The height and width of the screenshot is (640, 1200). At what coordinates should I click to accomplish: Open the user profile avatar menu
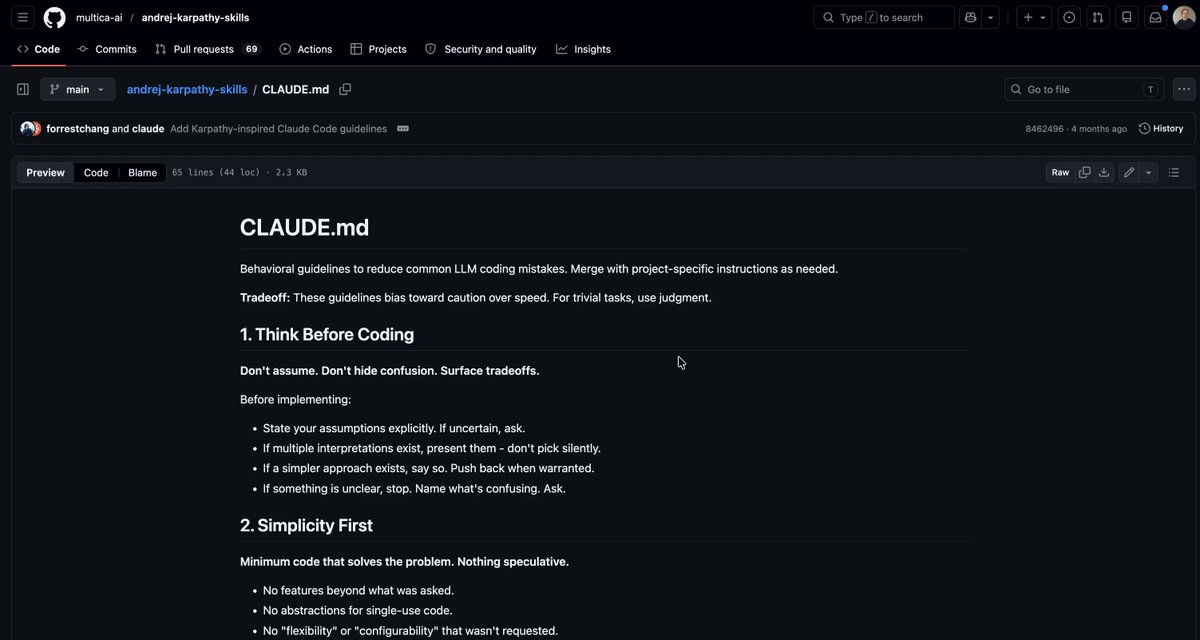point(1184,17)
